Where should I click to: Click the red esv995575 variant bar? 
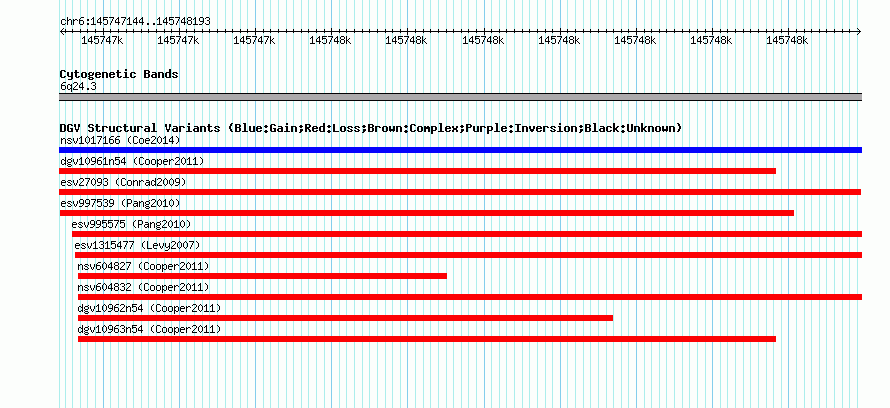click(x=467, y=234)
